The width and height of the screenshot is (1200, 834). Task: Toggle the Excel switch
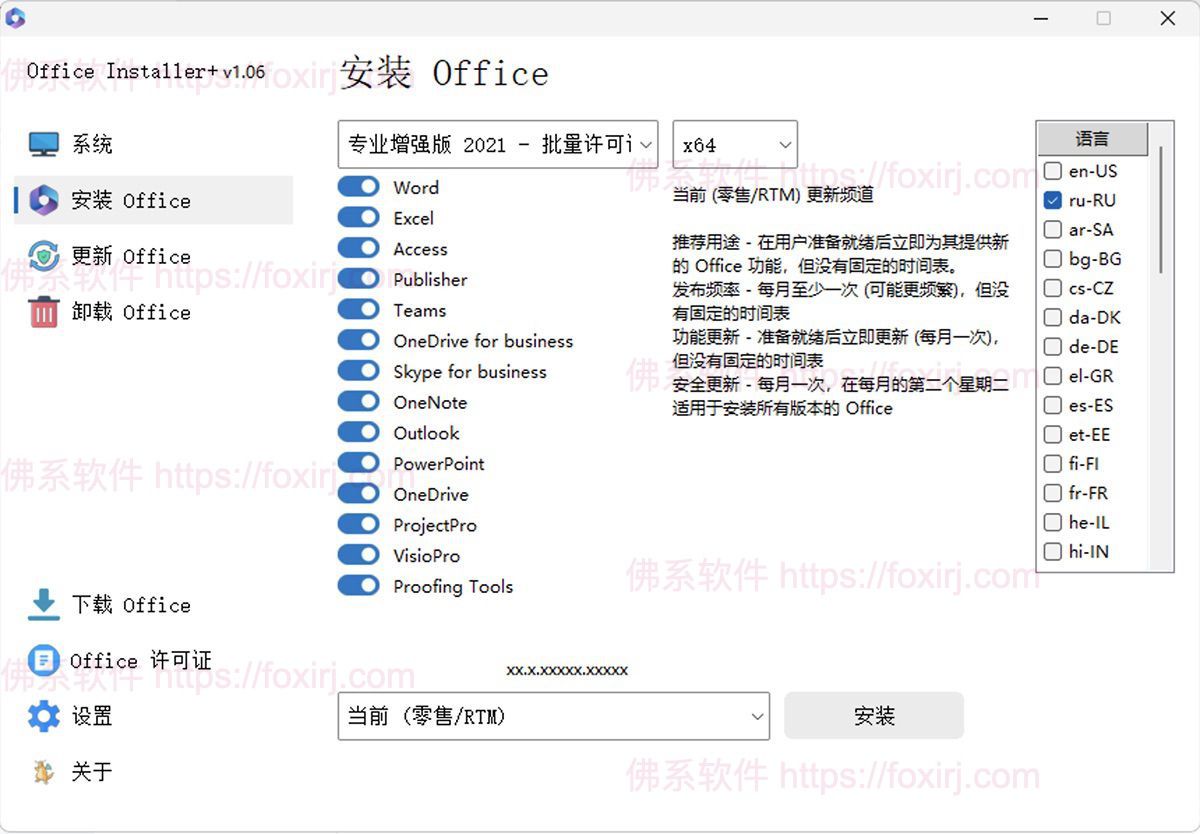pos(358,218)
